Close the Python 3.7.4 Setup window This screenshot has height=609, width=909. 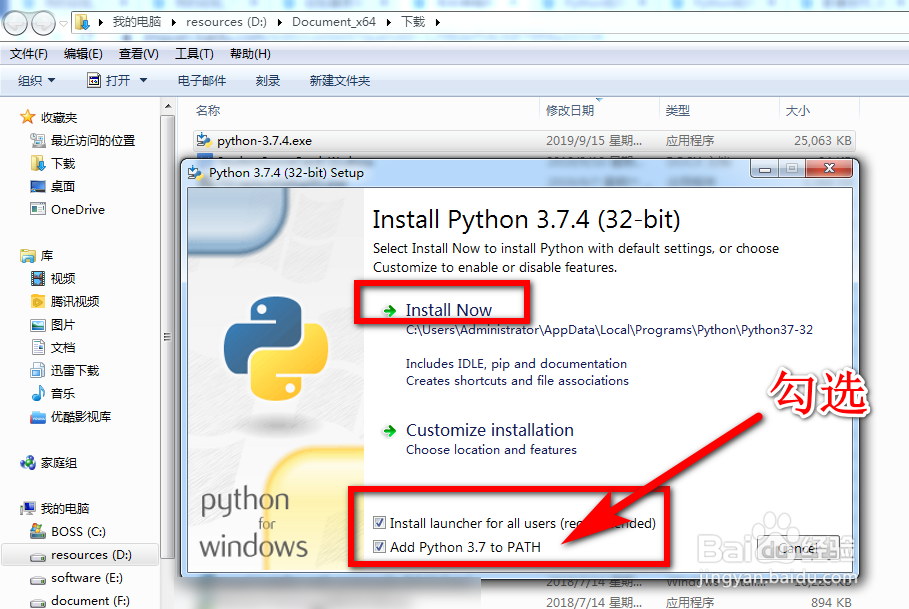coord(829,169)
